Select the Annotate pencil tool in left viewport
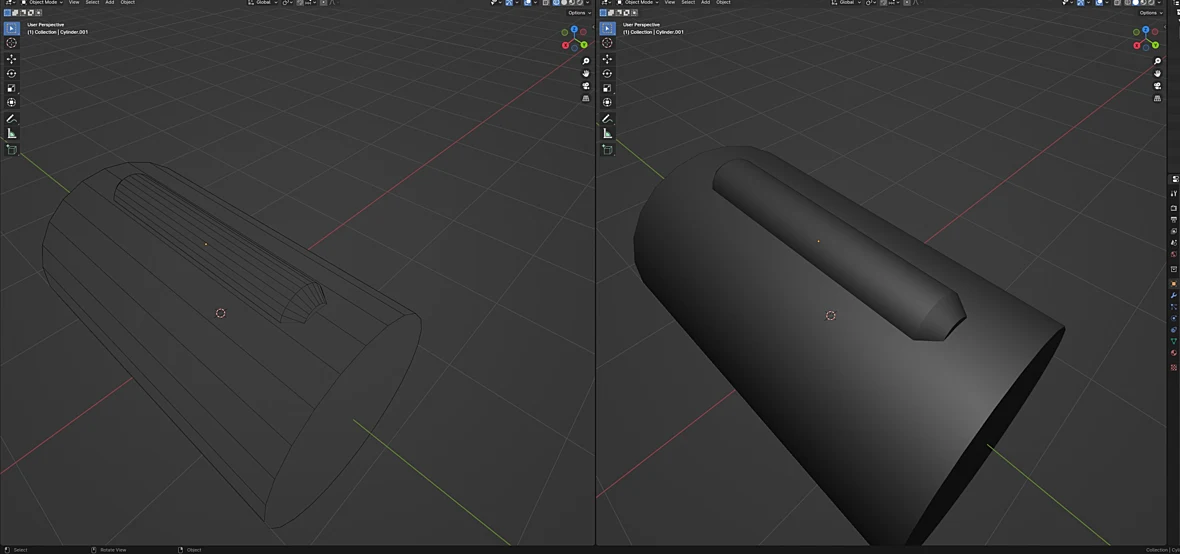1180x554 pixels. [11, 119]
